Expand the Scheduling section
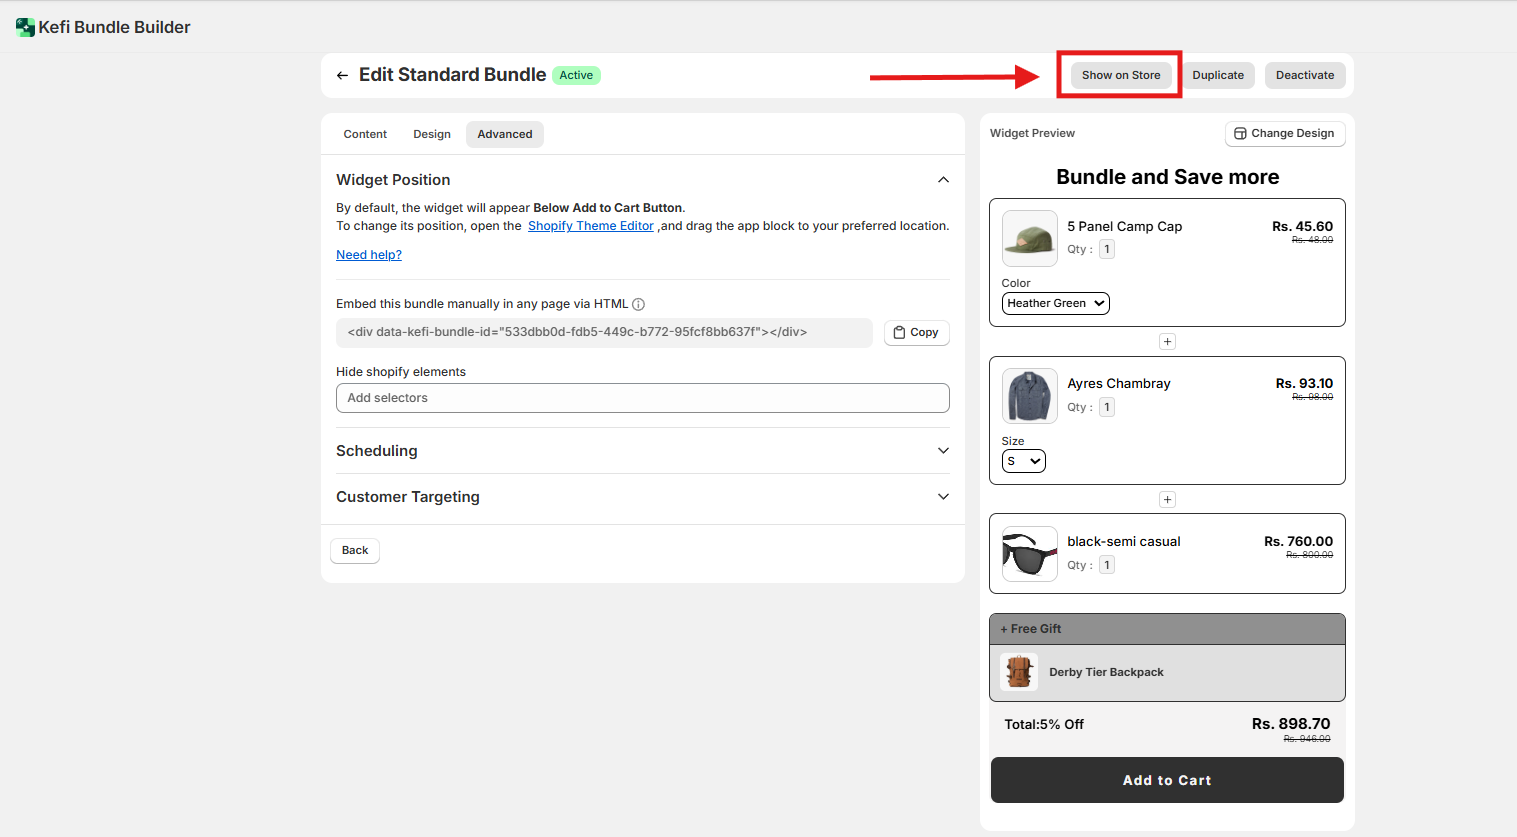 pyautogui.click(x=942, y=451)
